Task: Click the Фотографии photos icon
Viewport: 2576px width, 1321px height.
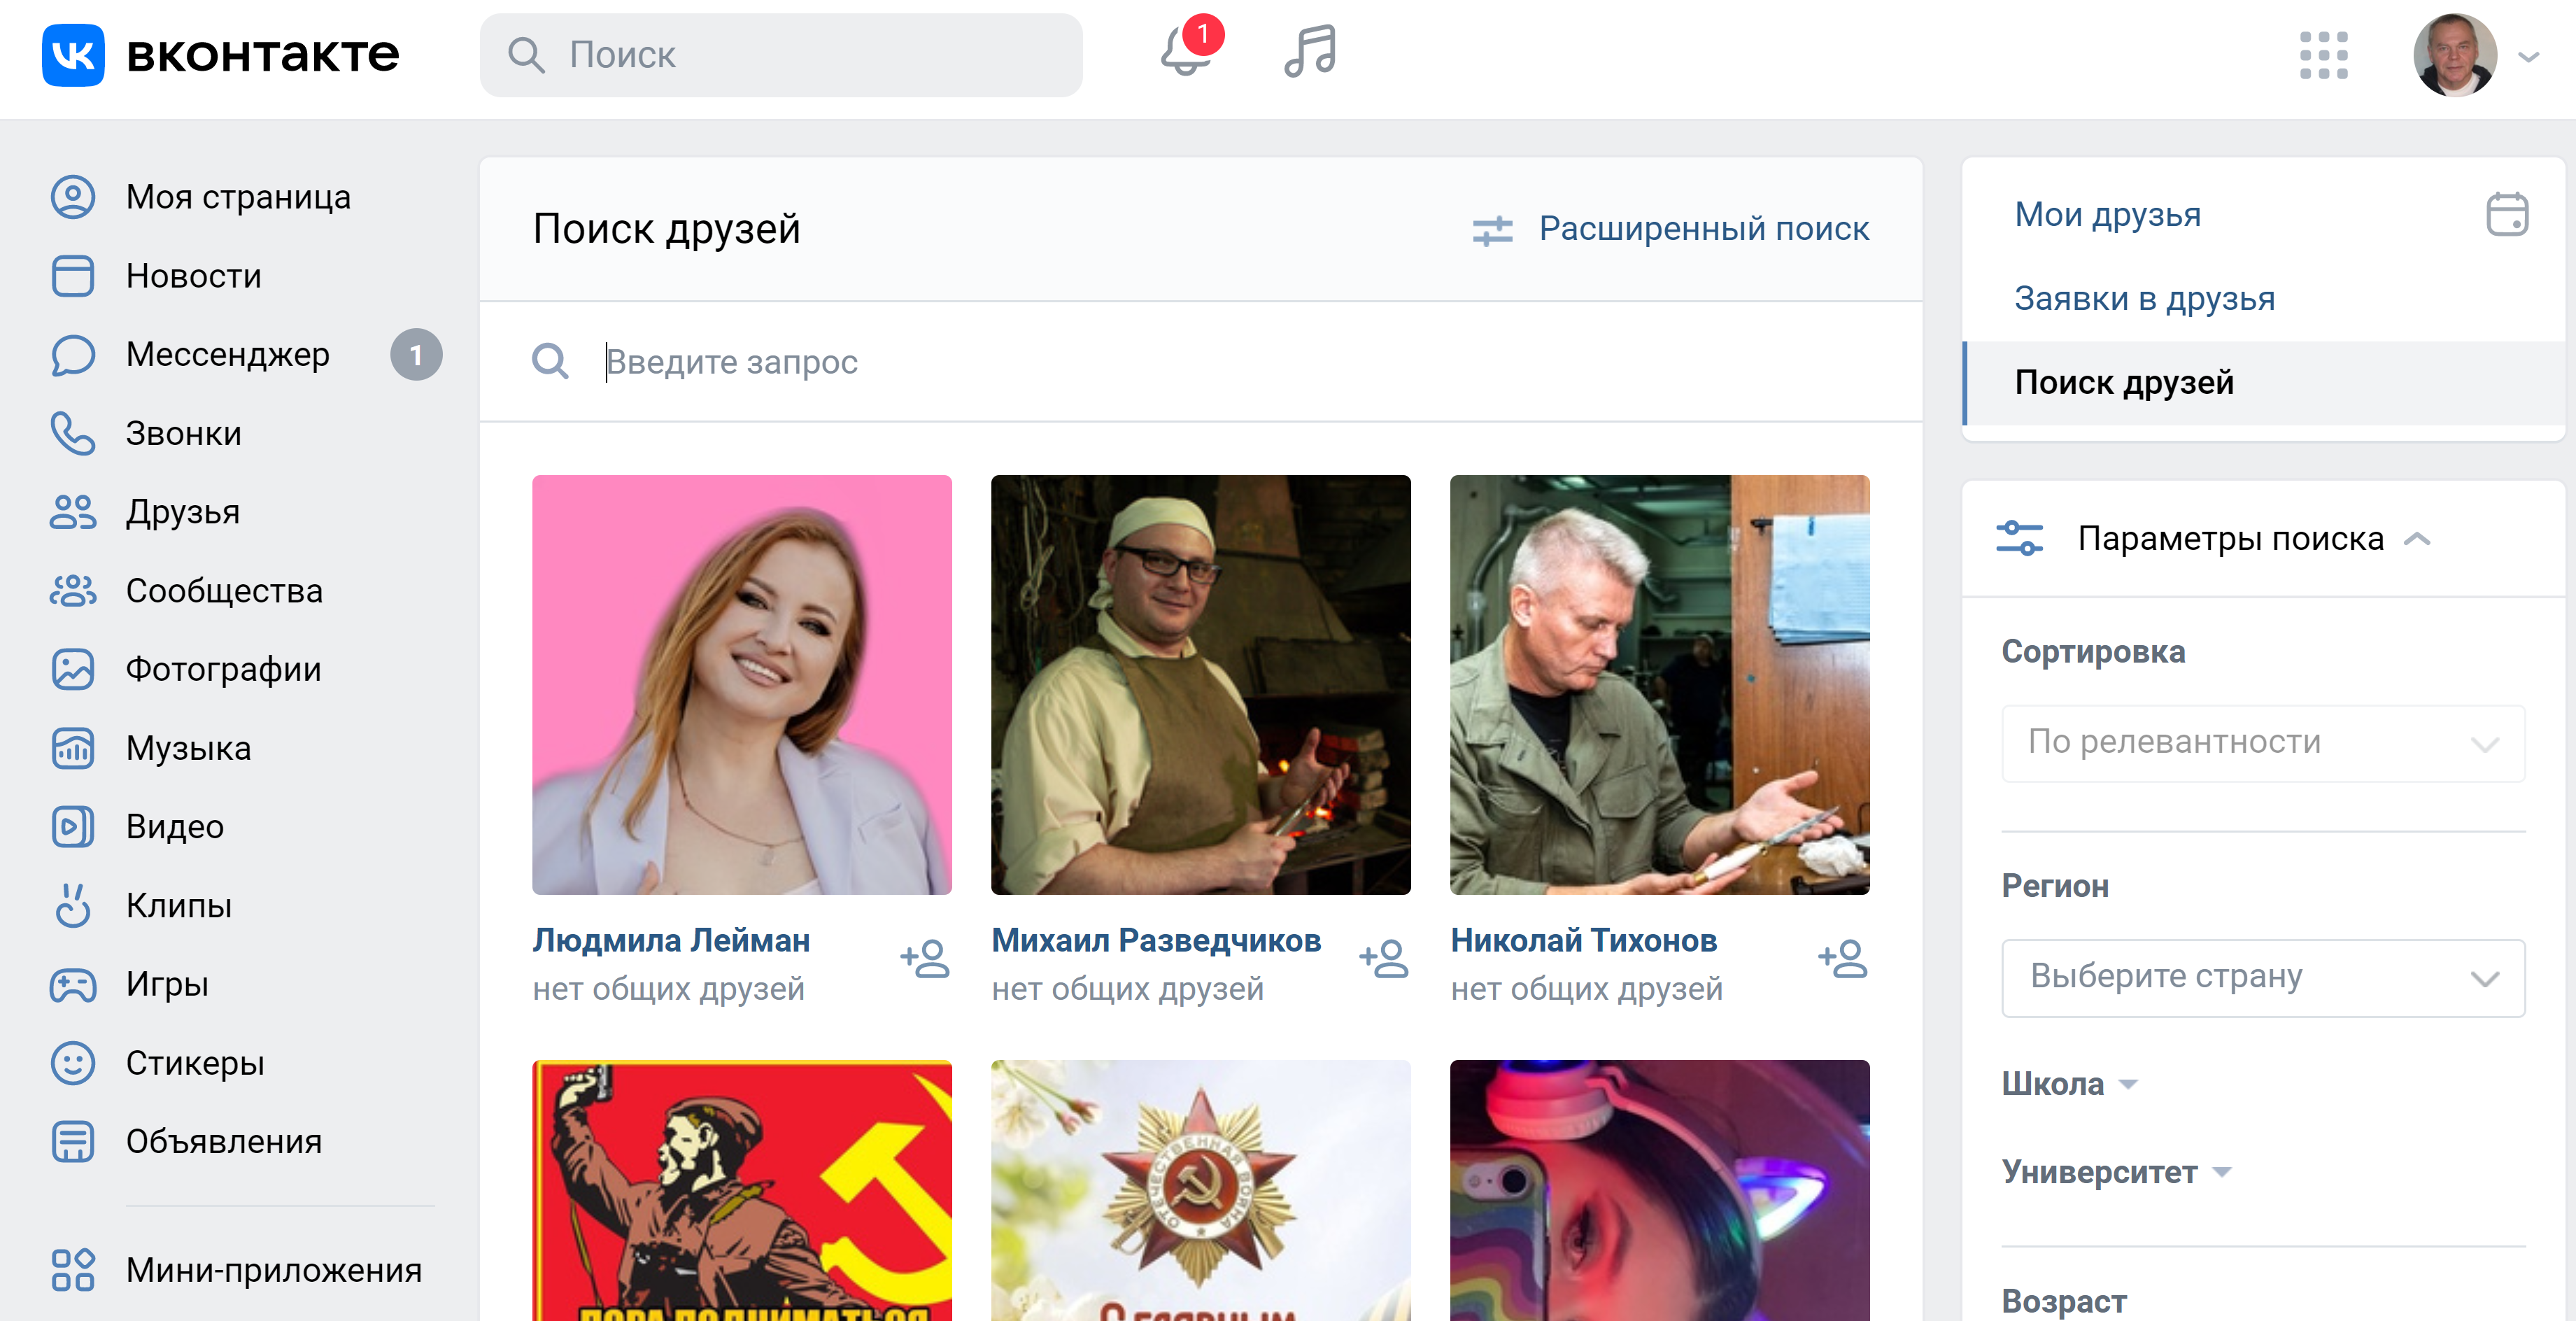Action: (x=73, y=669)
